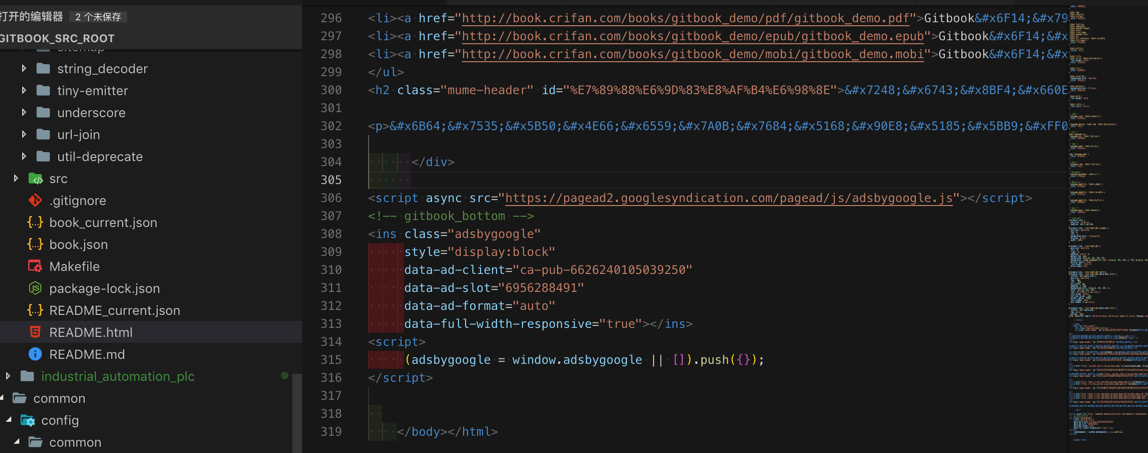Click the README_current.json braces icon
The height and width of the screenshot is (453, 1148).
(x=34, y=310)
